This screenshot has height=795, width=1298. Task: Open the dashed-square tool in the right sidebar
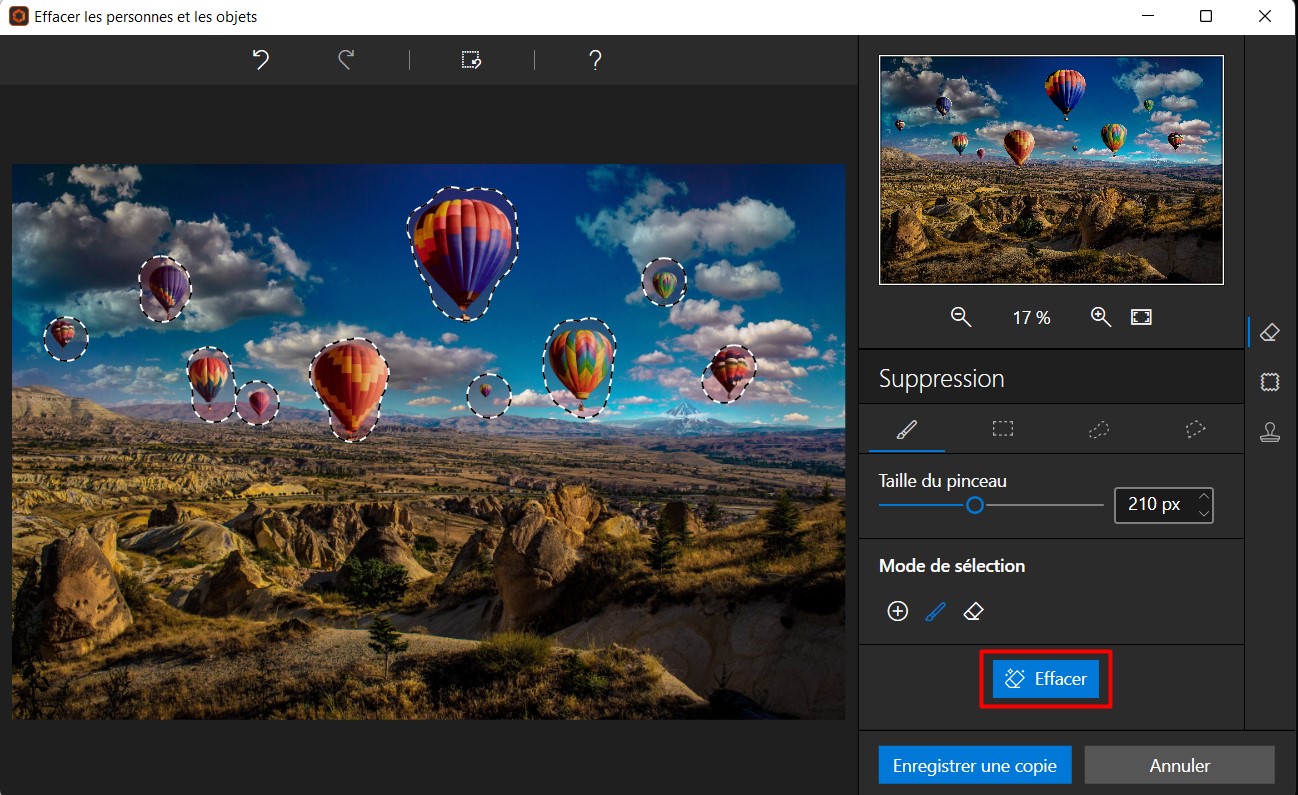point(1270,382)
